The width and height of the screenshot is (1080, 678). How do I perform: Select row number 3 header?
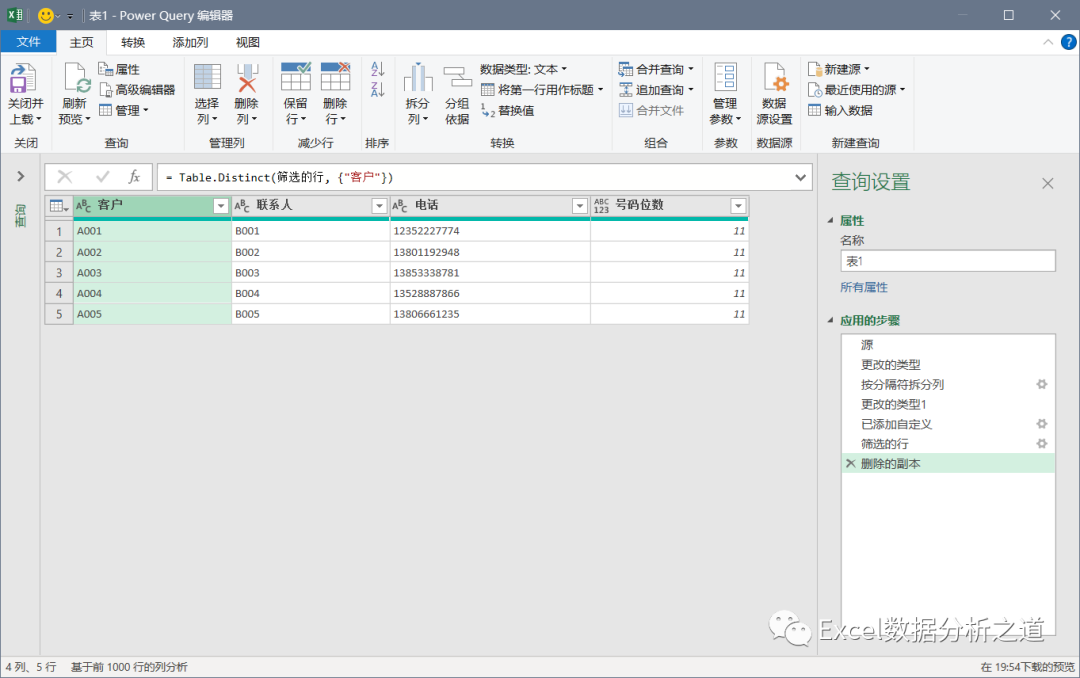(59, 273)
